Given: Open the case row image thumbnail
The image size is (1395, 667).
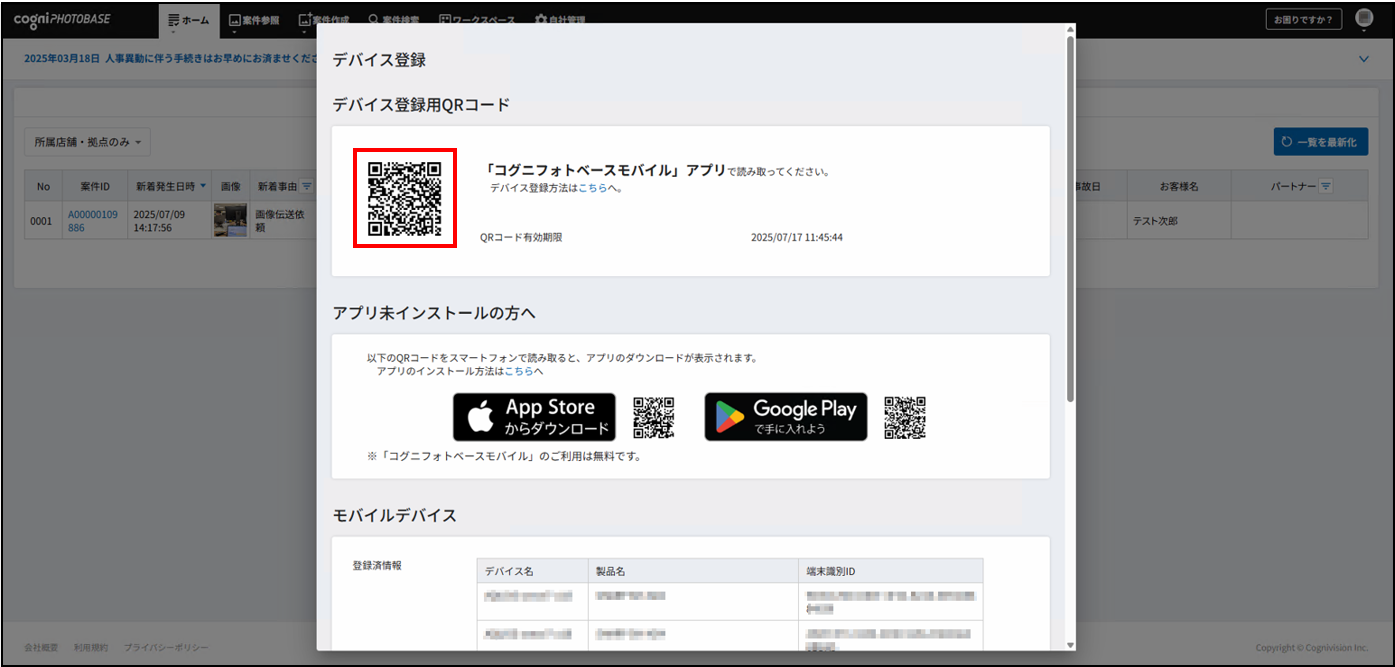Looking at the screenshot, I should (x=230, y=220).
